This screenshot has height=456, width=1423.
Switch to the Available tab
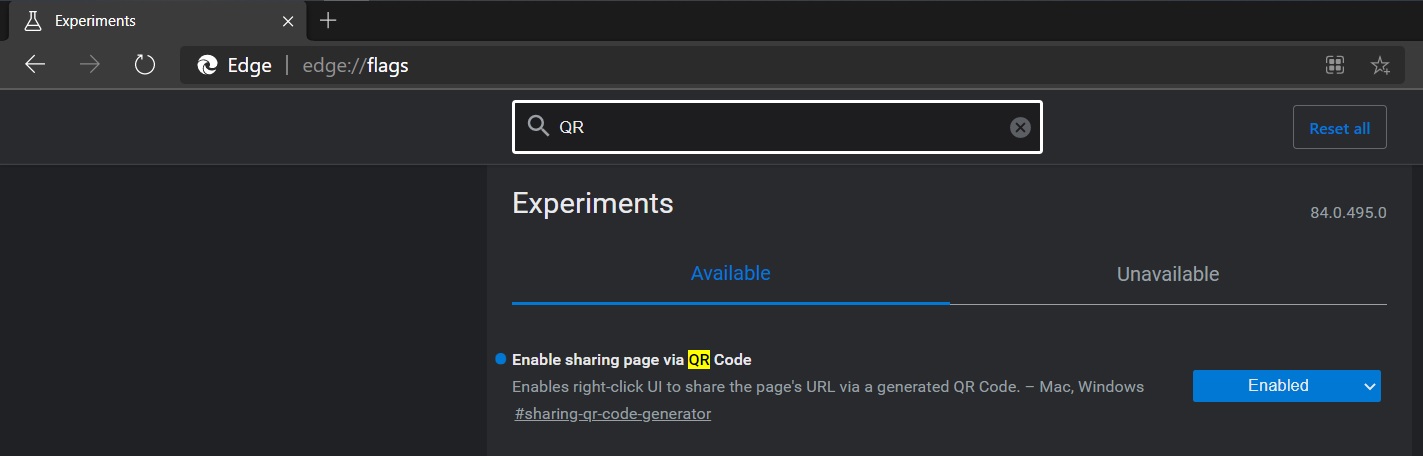click(730, 273)
